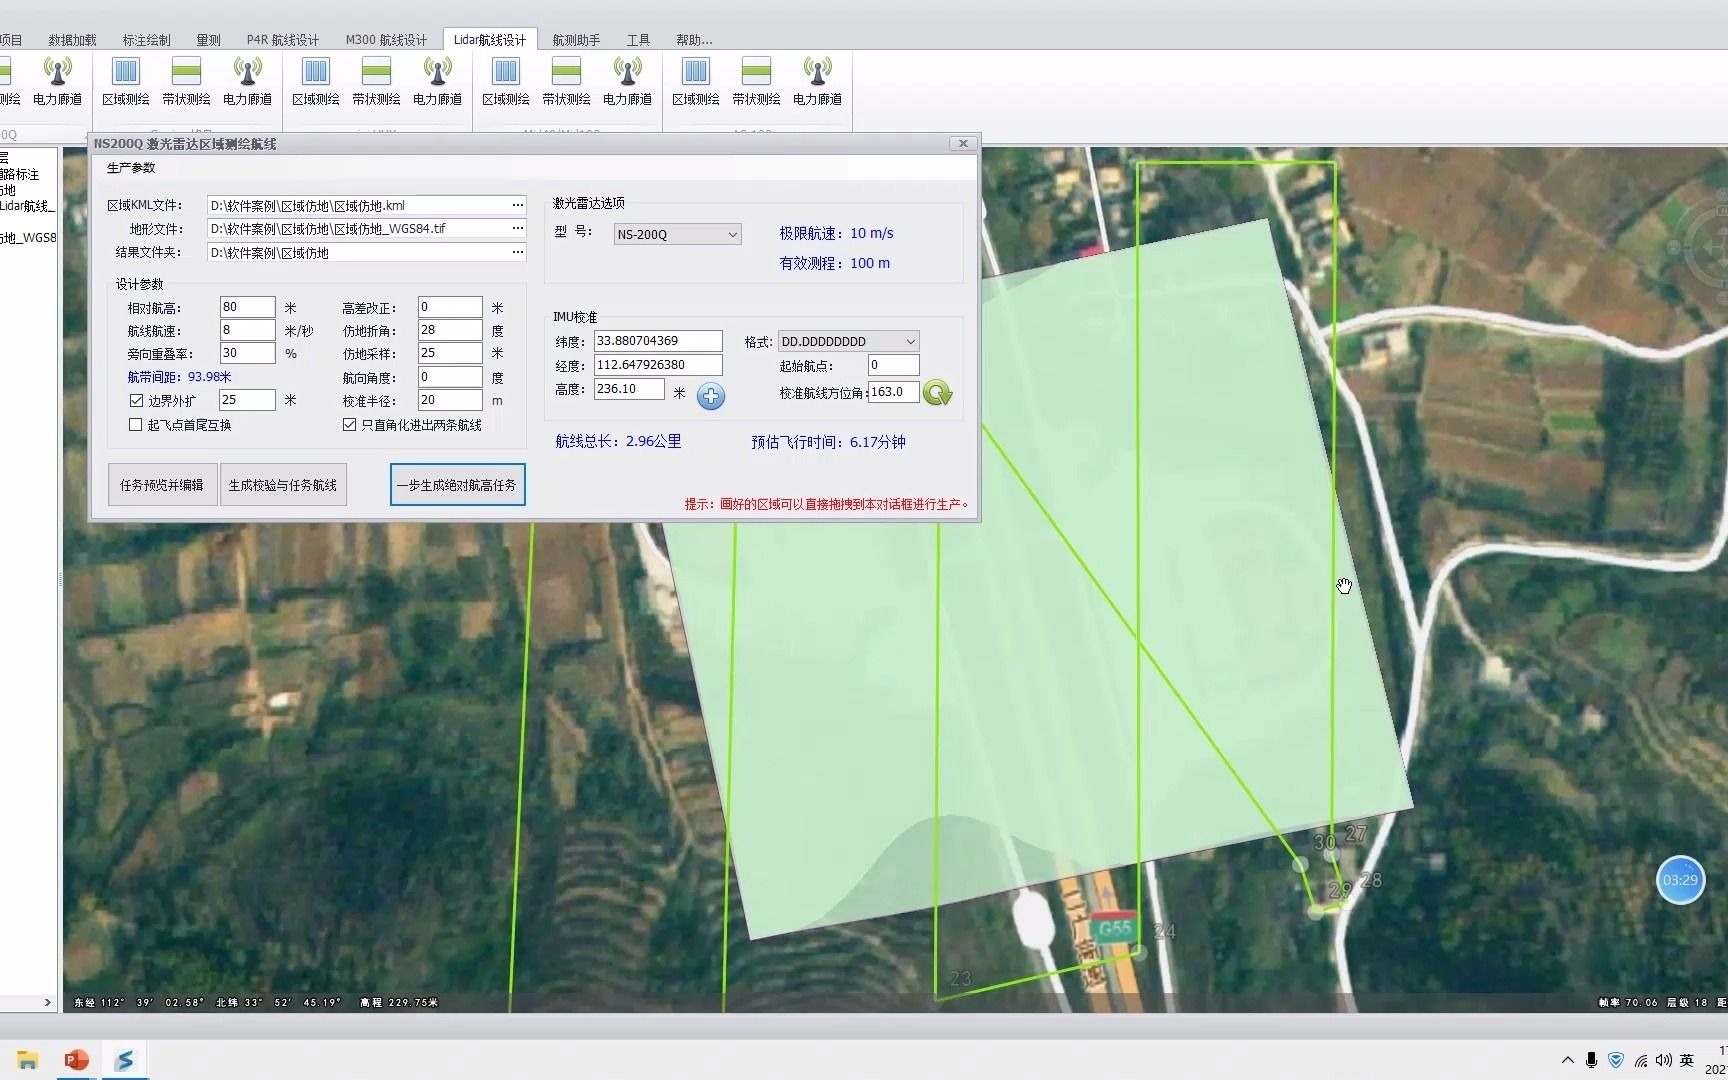Screen dimensions: 1728x1080
Task: Enable 起飞点首尾互换 option
Action: click(x=136, y=424)
